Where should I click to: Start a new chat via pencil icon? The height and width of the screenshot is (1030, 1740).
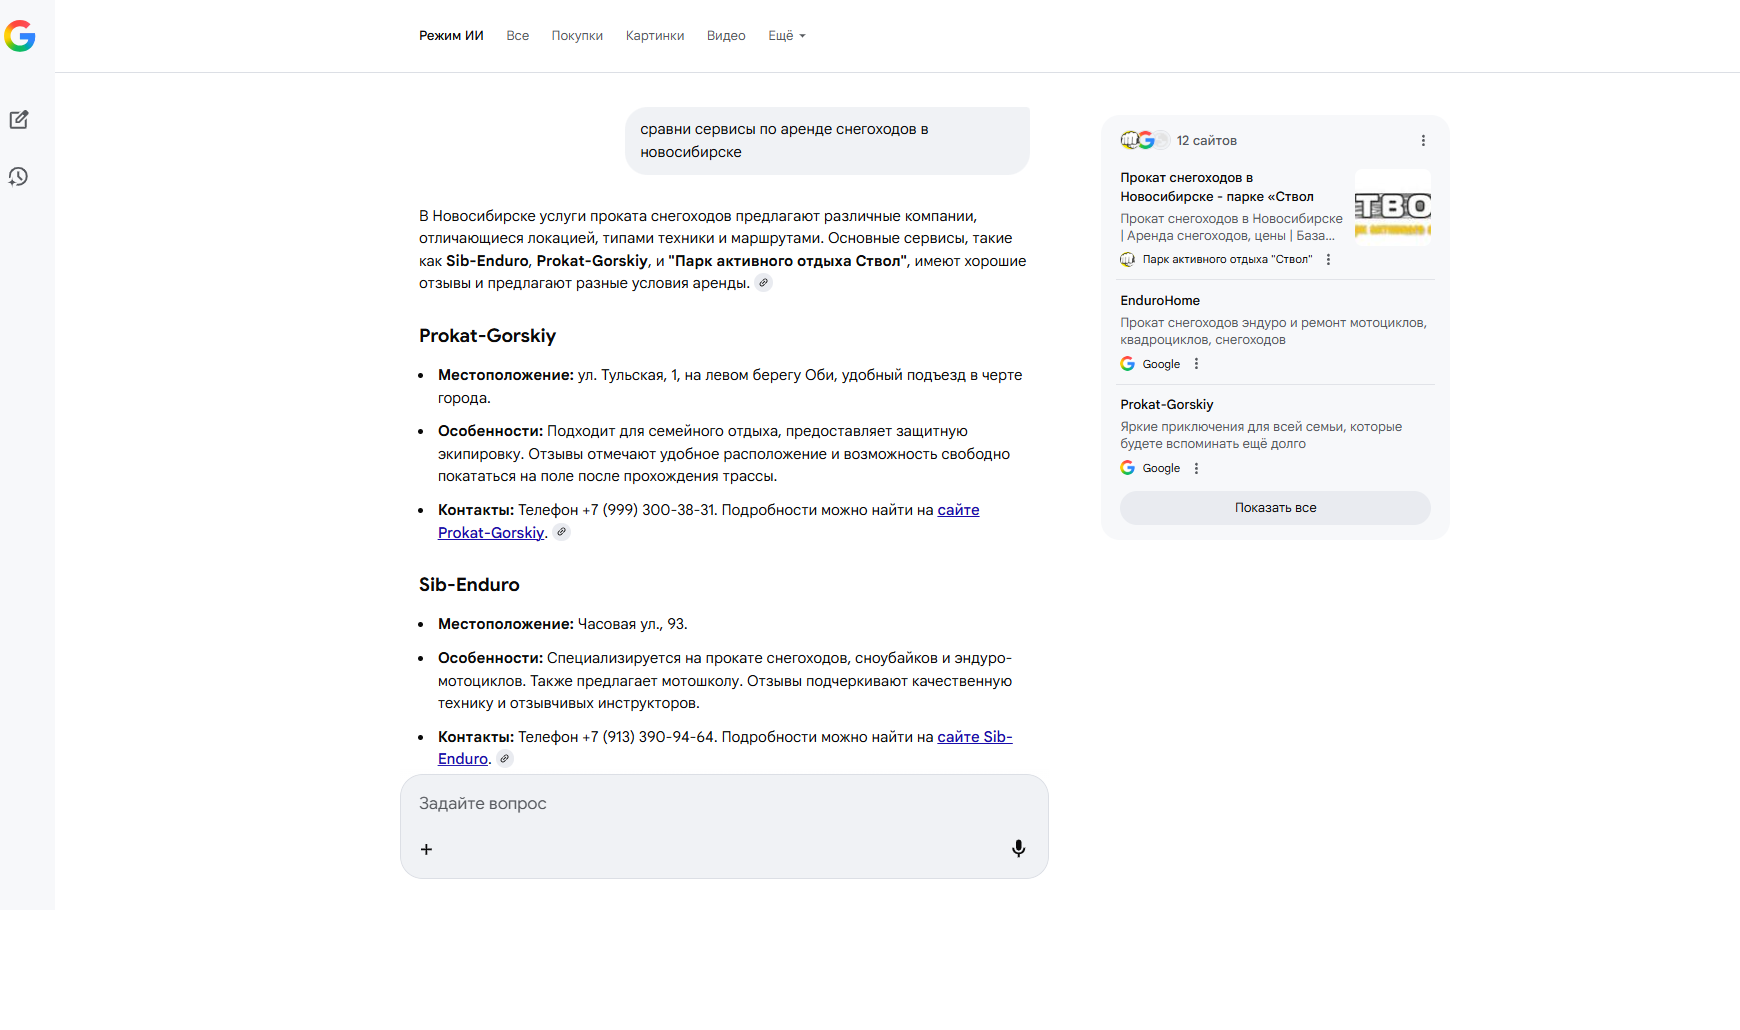pos(19,120)
